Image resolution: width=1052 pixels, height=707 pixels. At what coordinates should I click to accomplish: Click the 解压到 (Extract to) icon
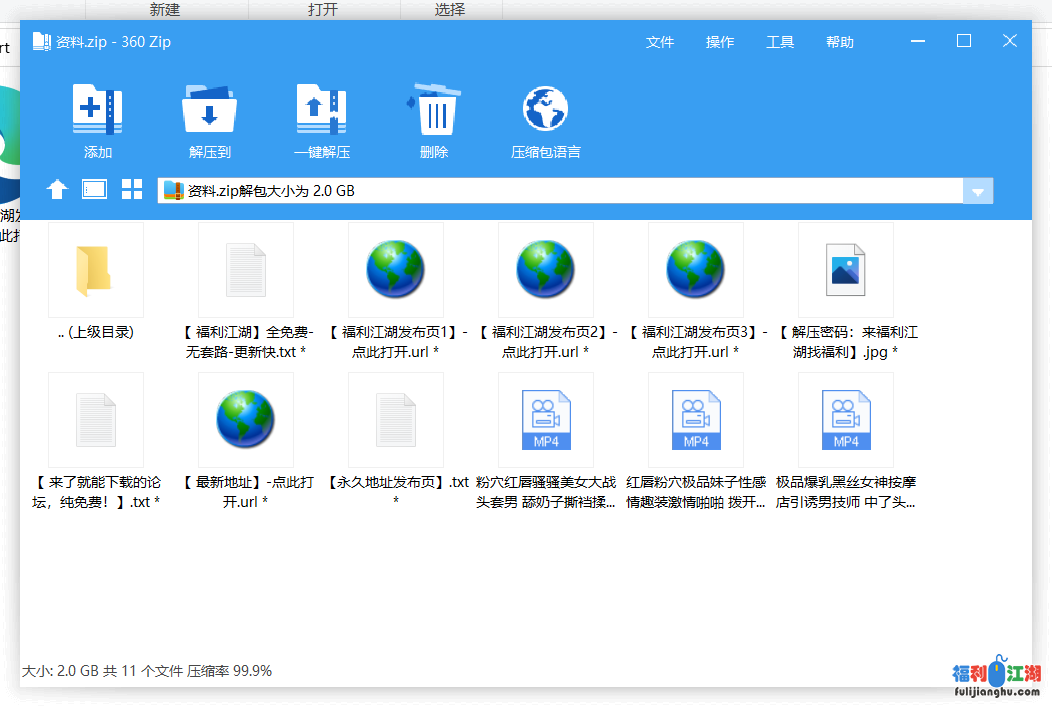[209, 111]
